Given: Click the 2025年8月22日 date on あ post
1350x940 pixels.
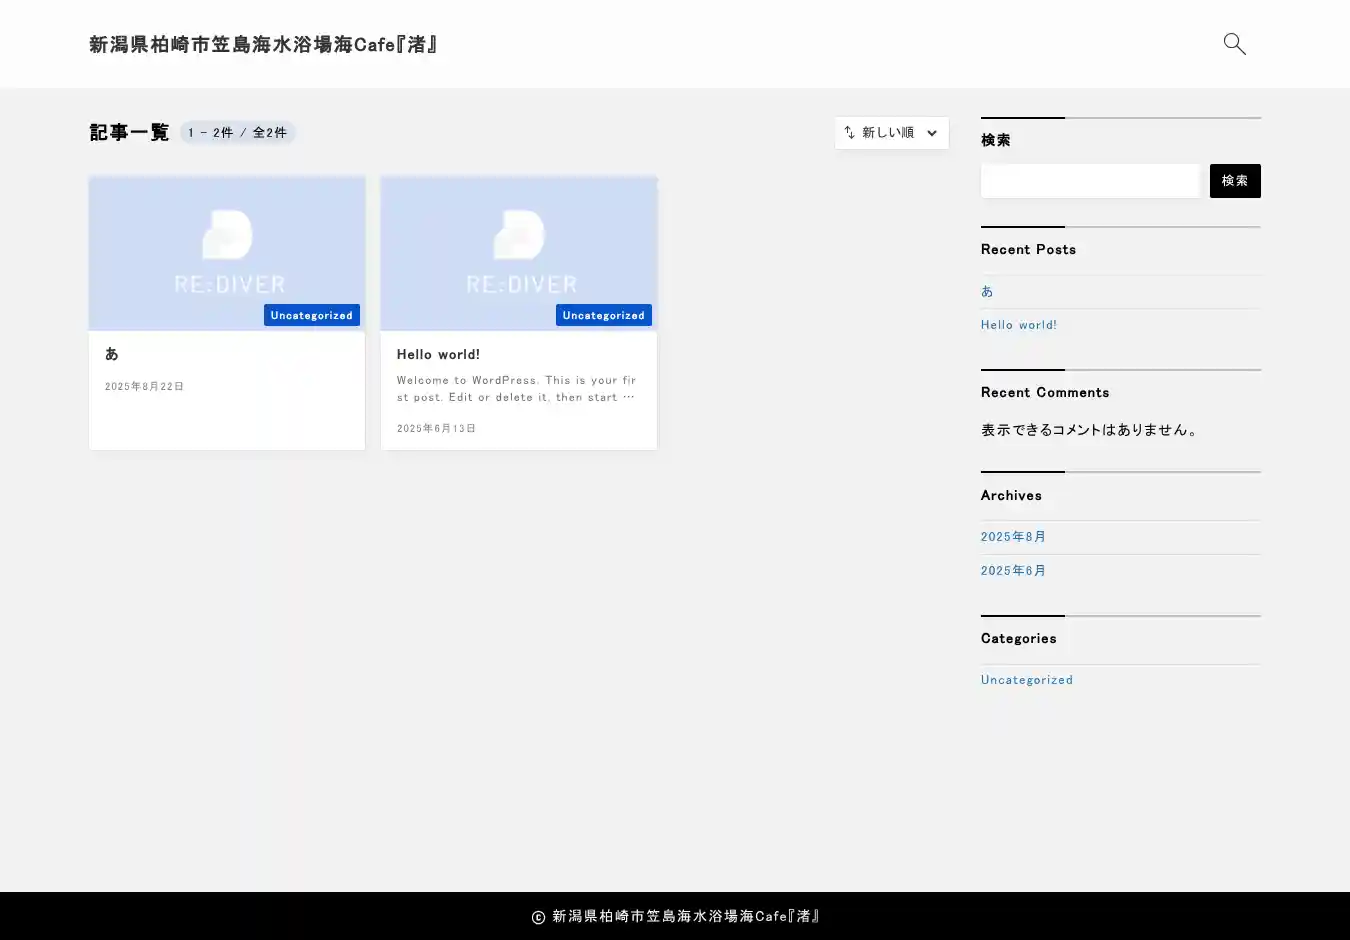Looking at the screenshot, I should (x=144, y=387).
